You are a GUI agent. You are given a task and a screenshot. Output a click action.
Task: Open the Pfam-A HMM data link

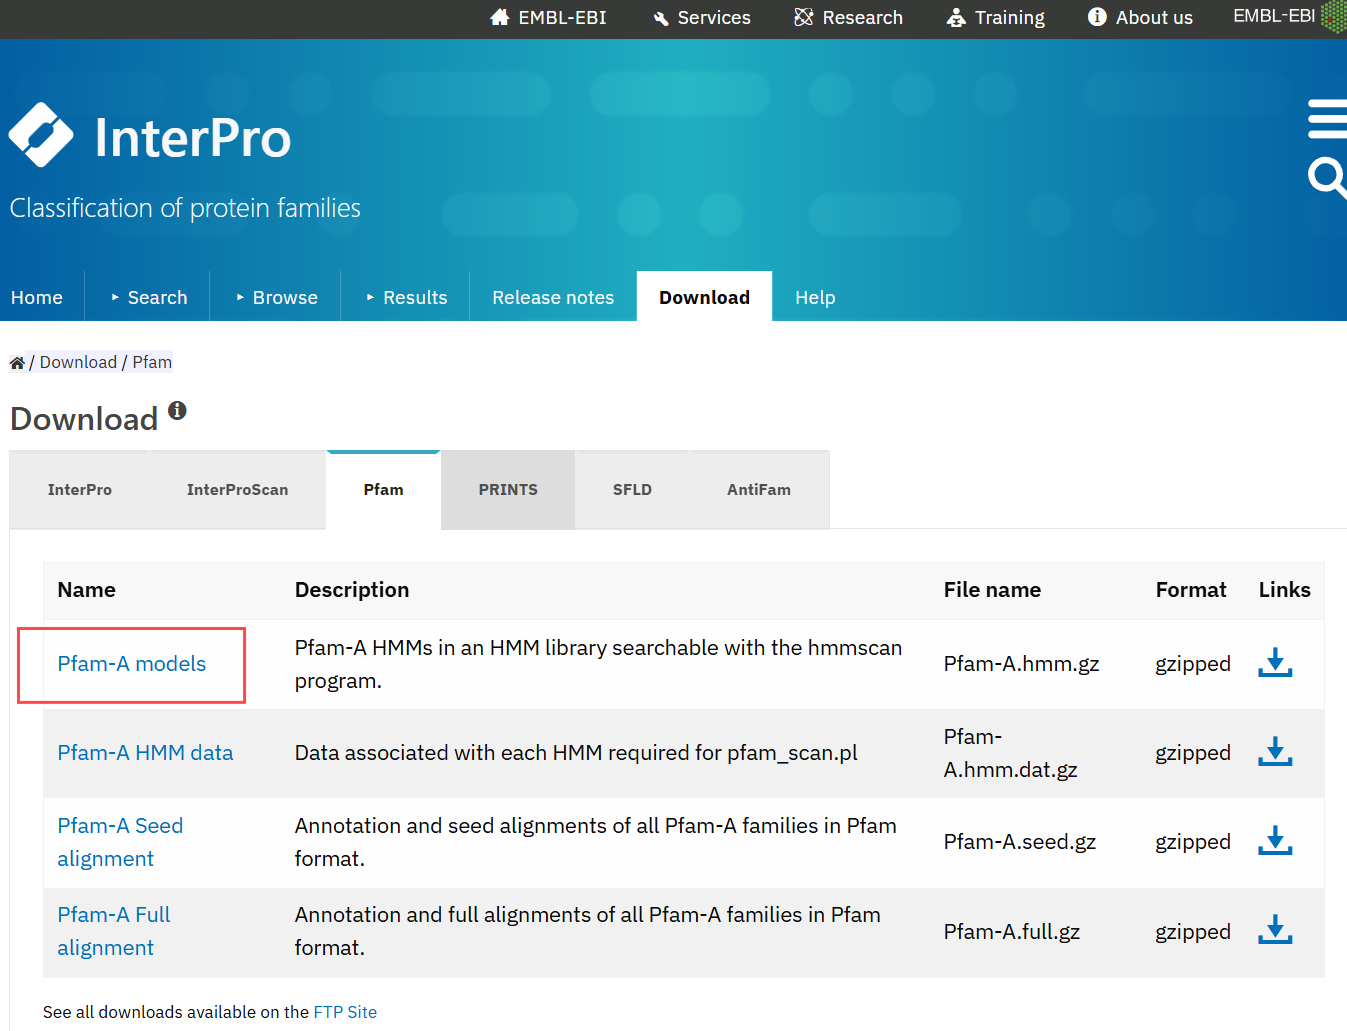click(x=145, y=753)
